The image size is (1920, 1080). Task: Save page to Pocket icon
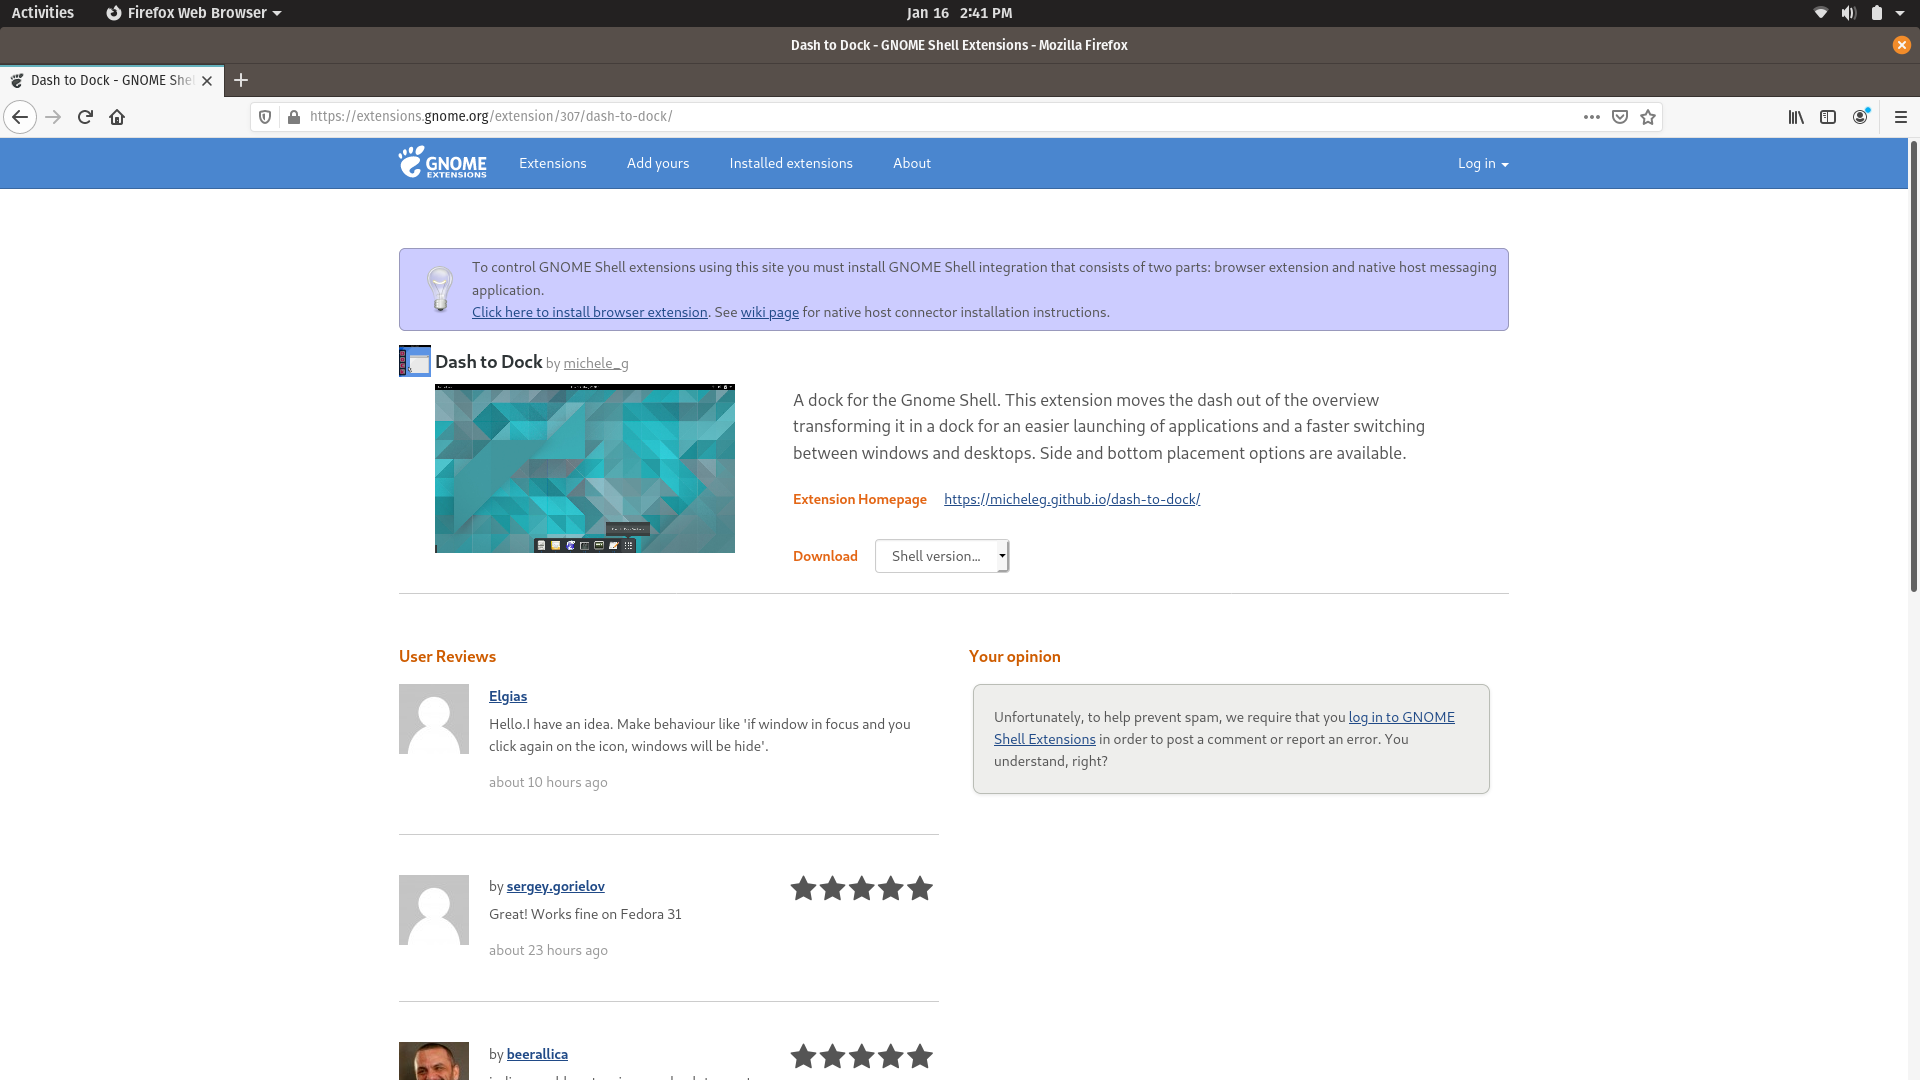click(x=1620, y=117)
